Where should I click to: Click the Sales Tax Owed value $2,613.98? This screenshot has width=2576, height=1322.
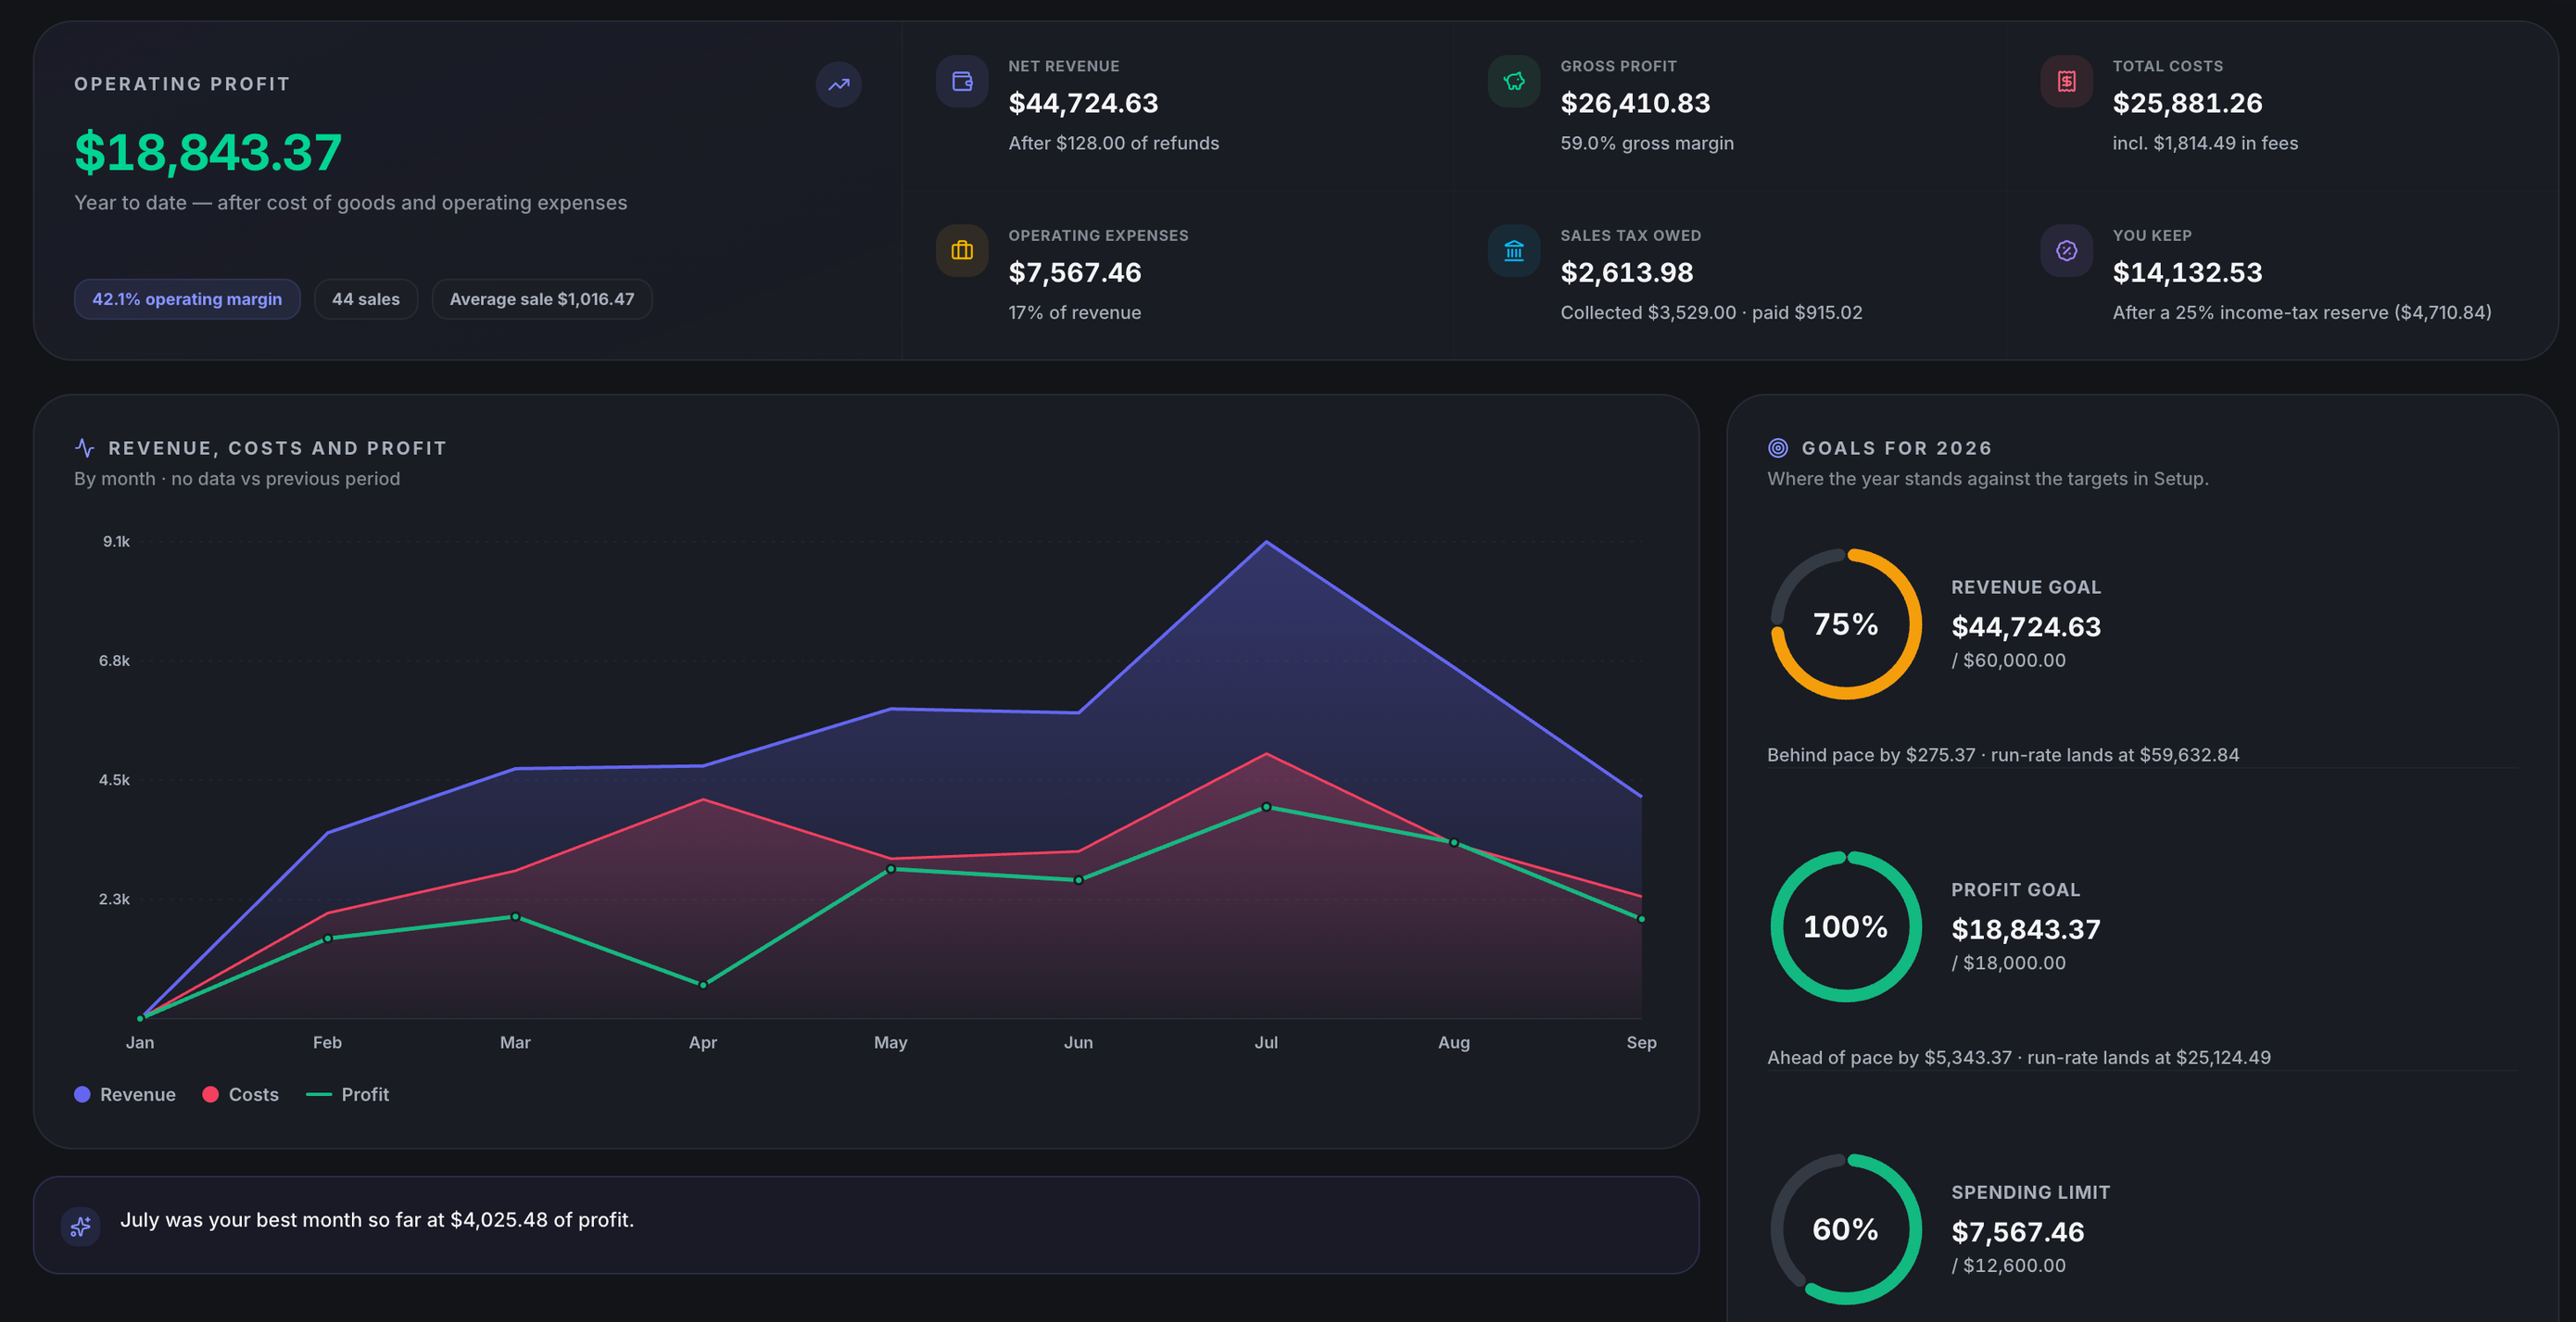[1627, 272]
